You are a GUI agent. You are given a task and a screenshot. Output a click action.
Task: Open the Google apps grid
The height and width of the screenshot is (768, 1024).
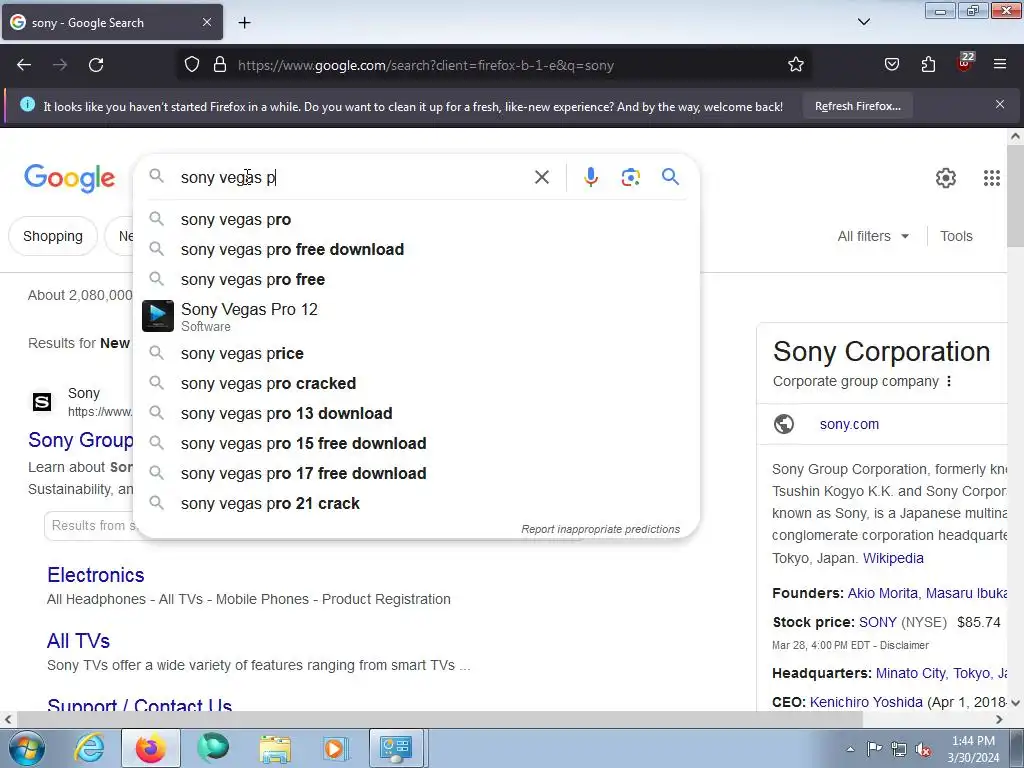[991, 178]
